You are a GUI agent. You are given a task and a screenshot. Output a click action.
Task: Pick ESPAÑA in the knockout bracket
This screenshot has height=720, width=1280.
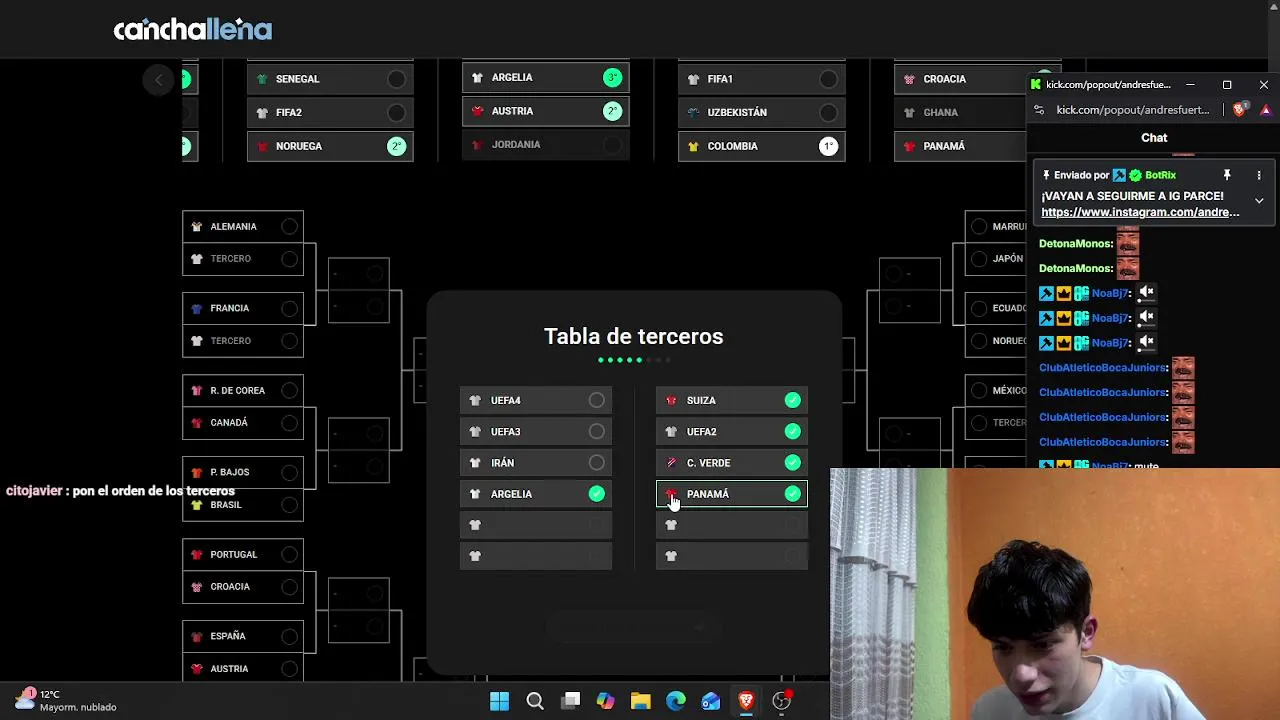[243, 636]
